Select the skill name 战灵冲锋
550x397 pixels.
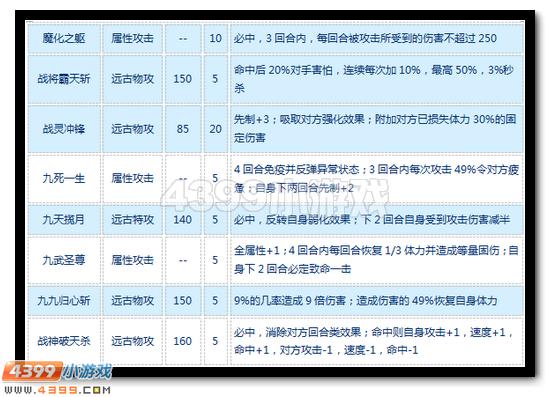tap(64, 129)
